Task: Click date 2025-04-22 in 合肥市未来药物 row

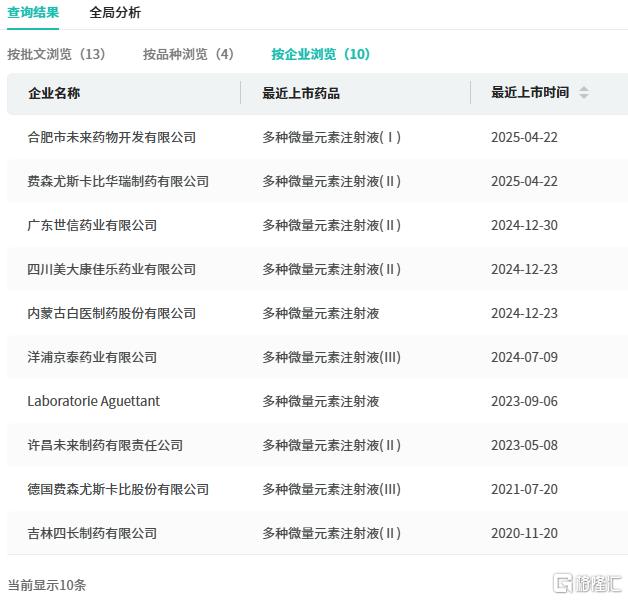Action: pos(524,137)
